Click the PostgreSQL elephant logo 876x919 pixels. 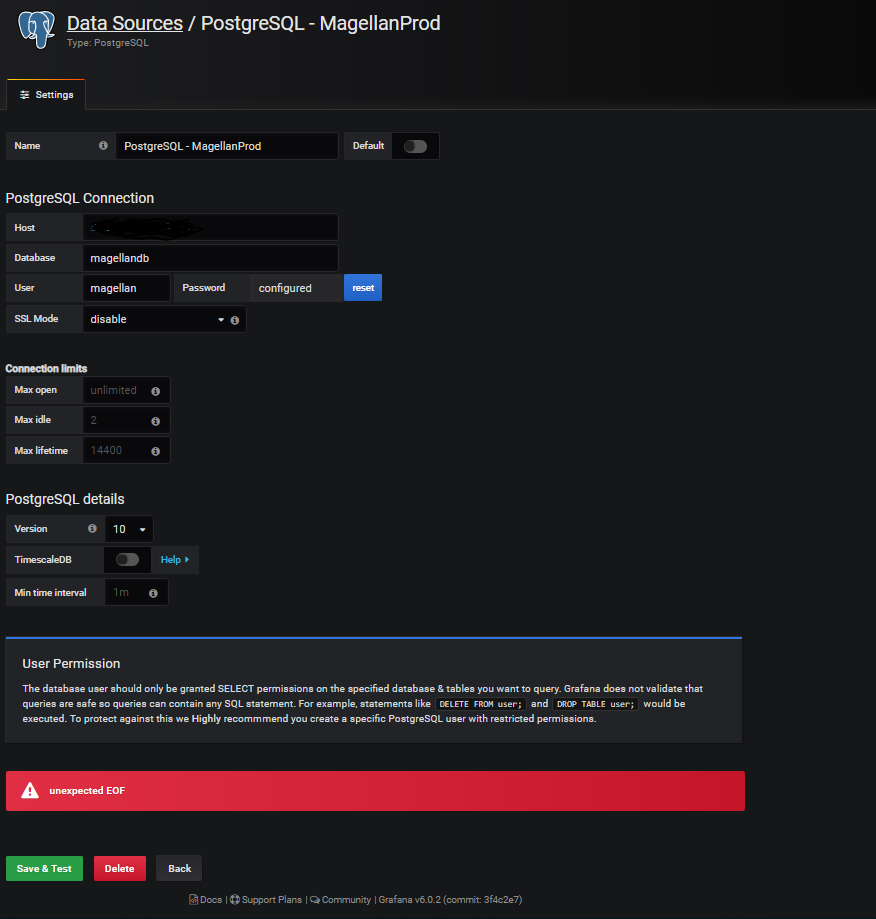pos(35,30)
